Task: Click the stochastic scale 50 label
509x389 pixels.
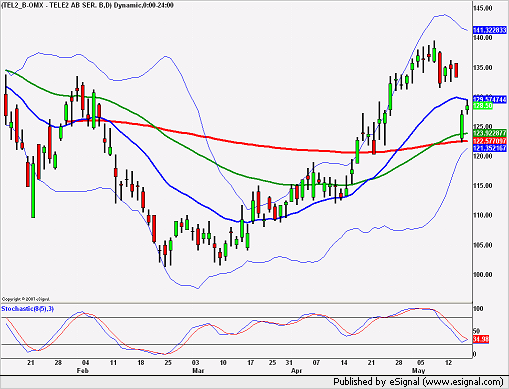Action: 477,331
